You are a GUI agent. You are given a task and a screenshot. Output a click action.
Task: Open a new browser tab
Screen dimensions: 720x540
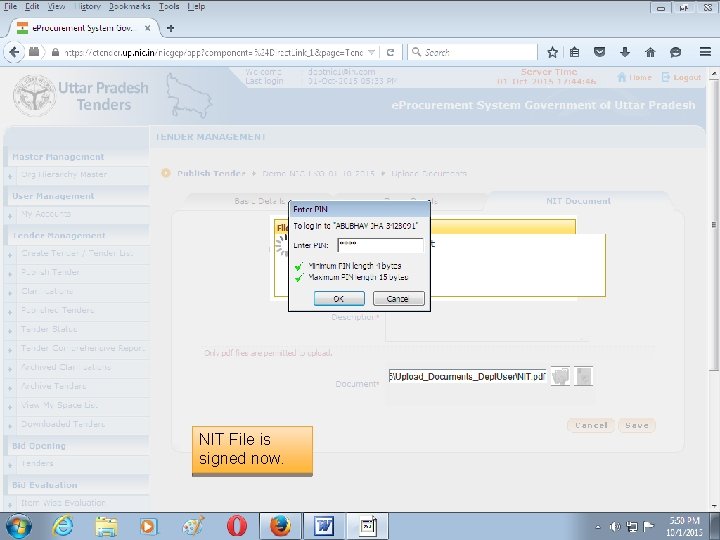coord(170,28)
